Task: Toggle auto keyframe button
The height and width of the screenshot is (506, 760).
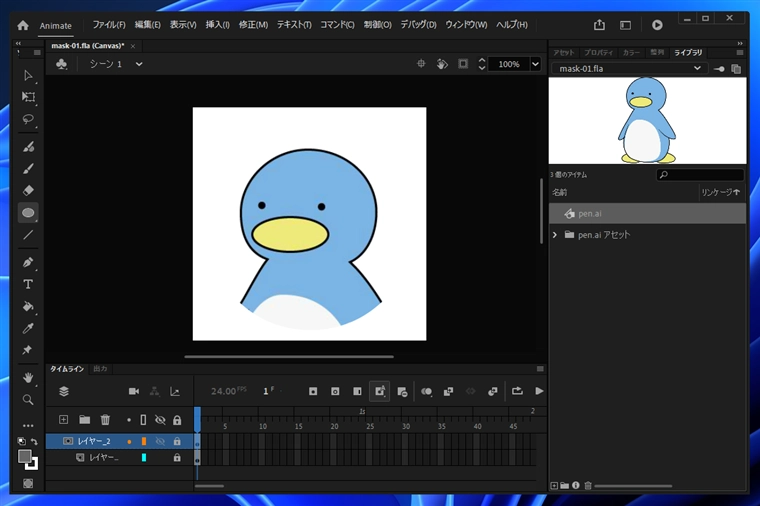Action: point(380,391)
